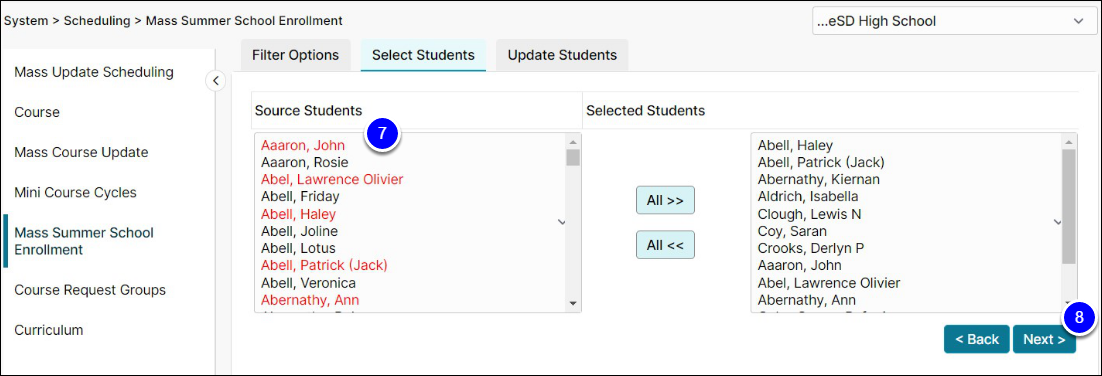Viewport: 1102px width, 376px height.
Task: Collapse the sidebar with the chevron arrow
Action: tap(216, 81)
